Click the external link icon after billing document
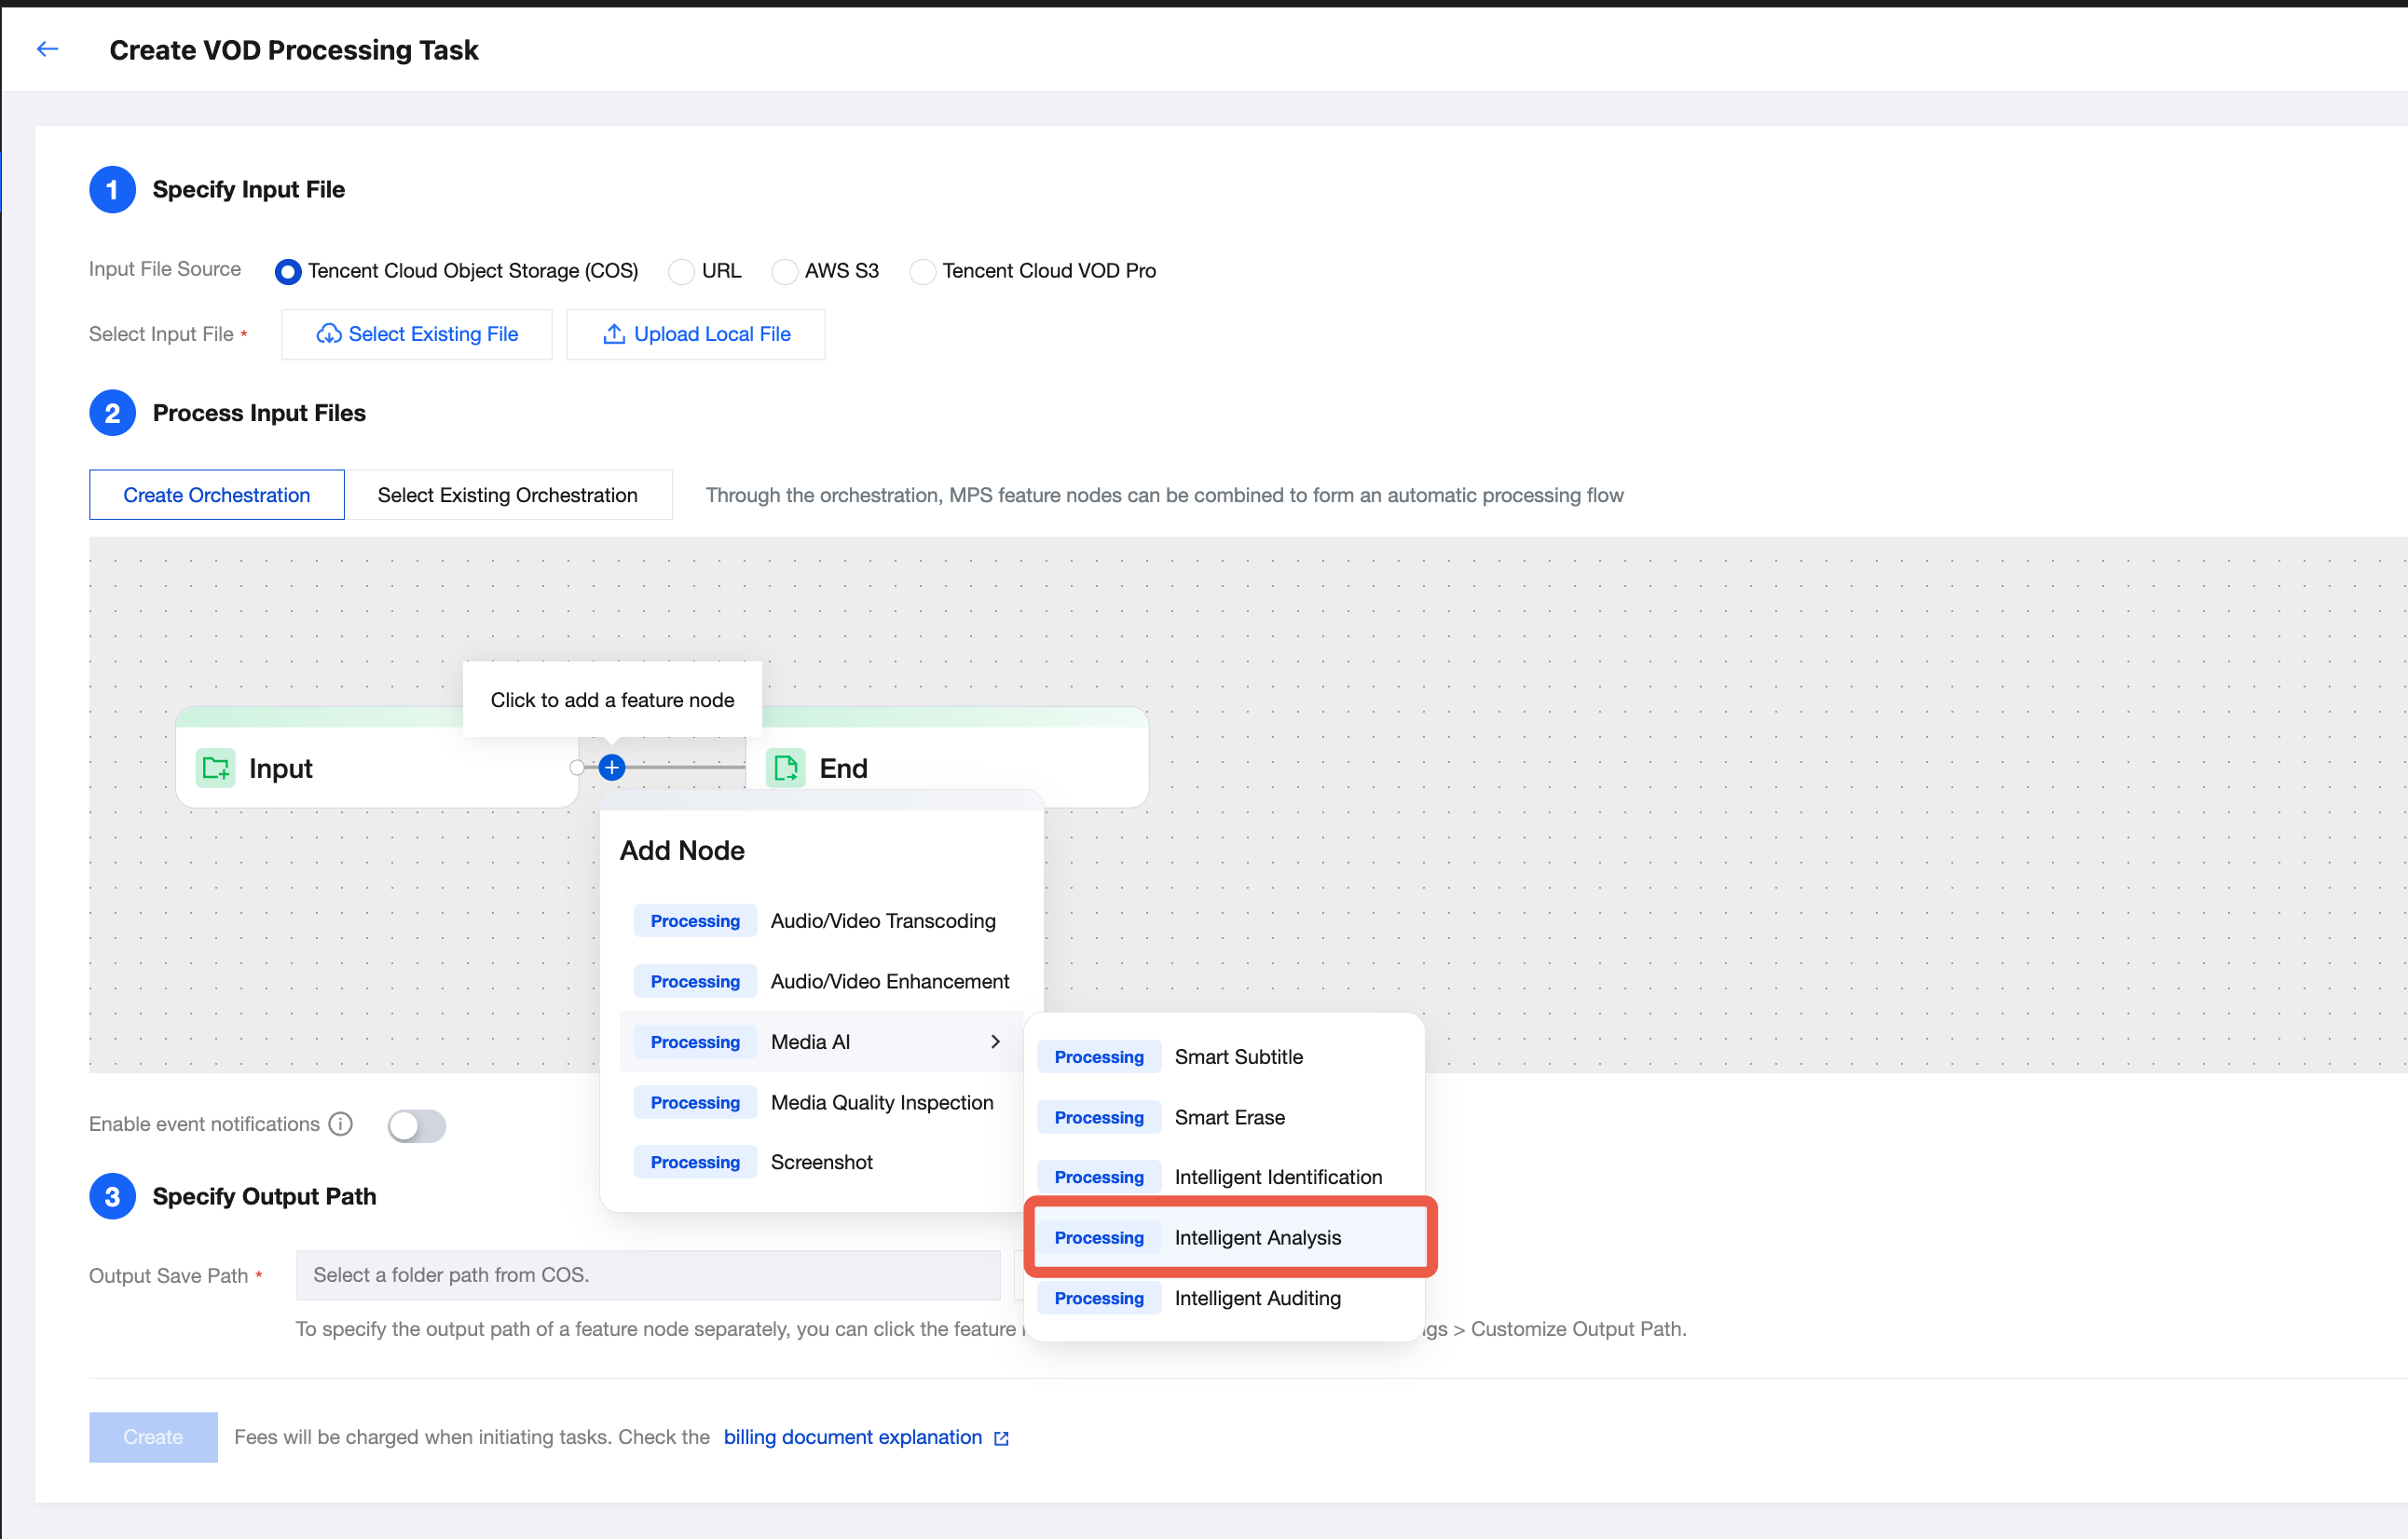The width and height of the screenshot is (2408, 1539). (1001, 1438)
